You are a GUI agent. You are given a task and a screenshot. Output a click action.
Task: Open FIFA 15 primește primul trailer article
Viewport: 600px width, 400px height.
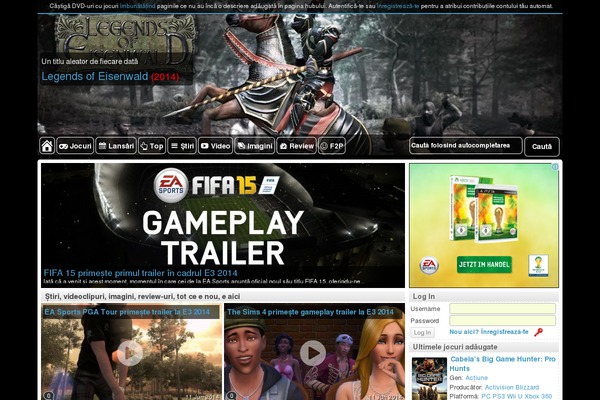point(140,273)
